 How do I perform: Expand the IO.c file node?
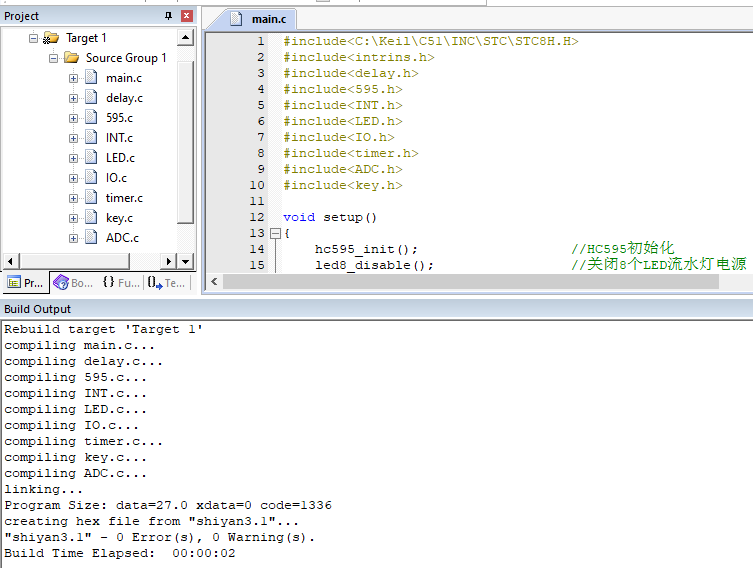point(73,178)
